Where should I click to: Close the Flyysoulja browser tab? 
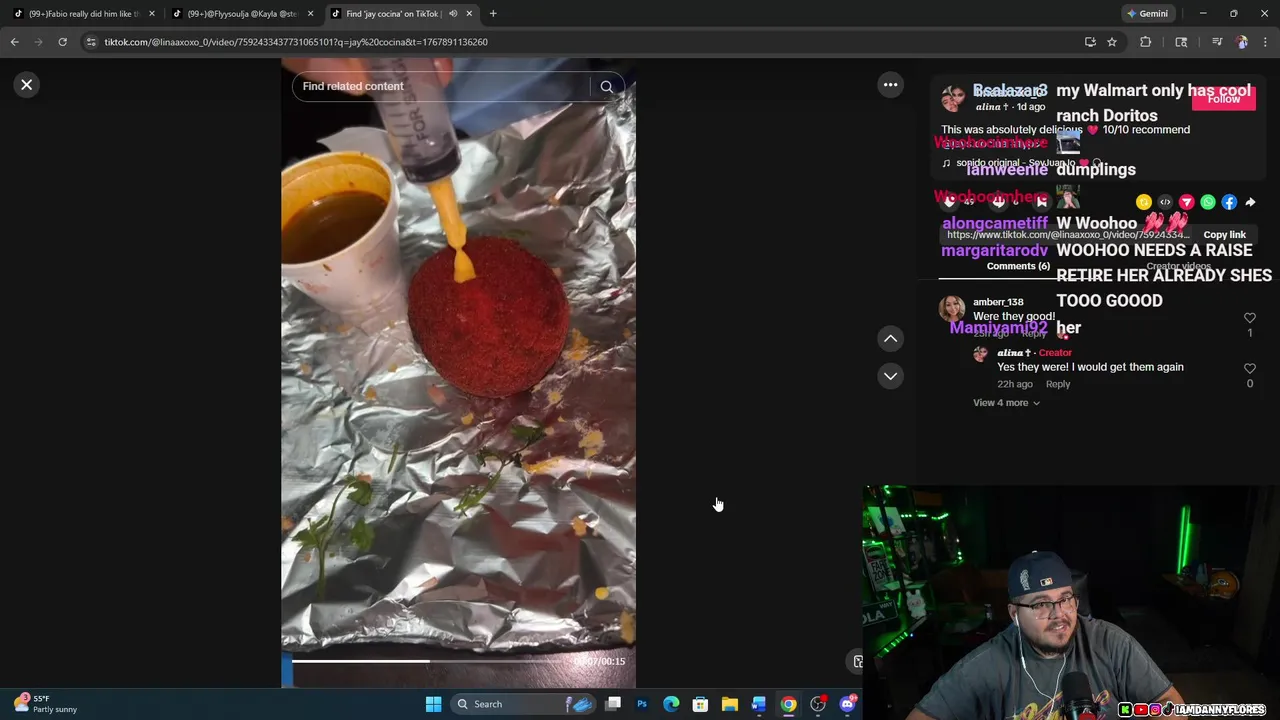pos(311,14)
